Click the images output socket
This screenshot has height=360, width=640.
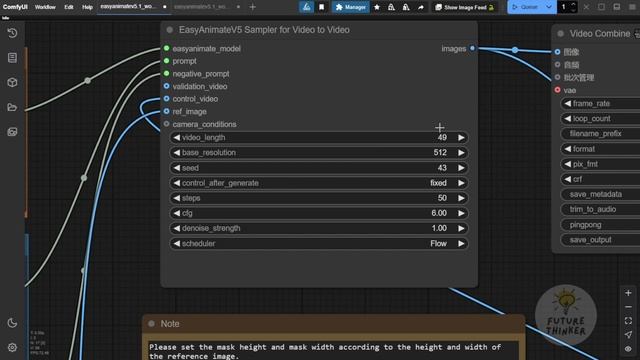(x=472, y=48)
